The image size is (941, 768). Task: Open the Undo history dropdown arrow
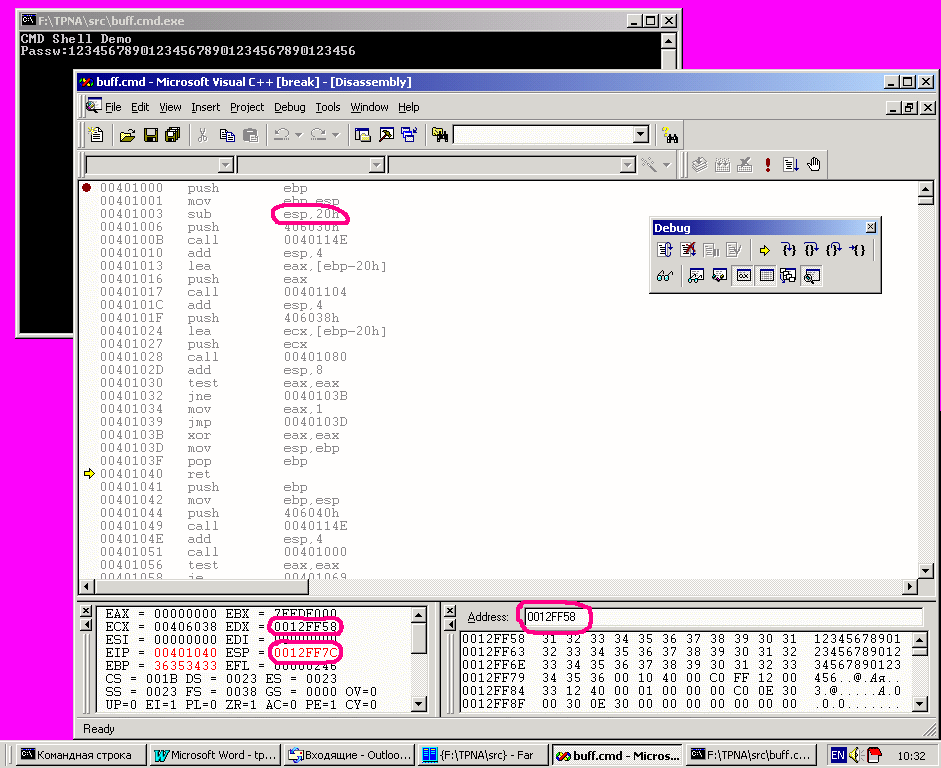coord(298,135)
